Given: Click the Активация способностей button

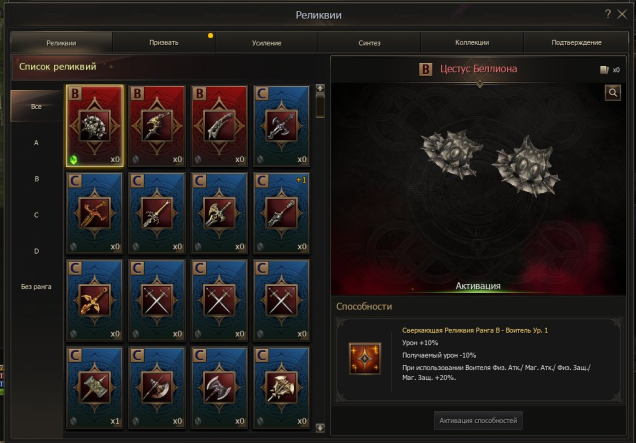Looking at the screenshot, I should coord(478,421).
